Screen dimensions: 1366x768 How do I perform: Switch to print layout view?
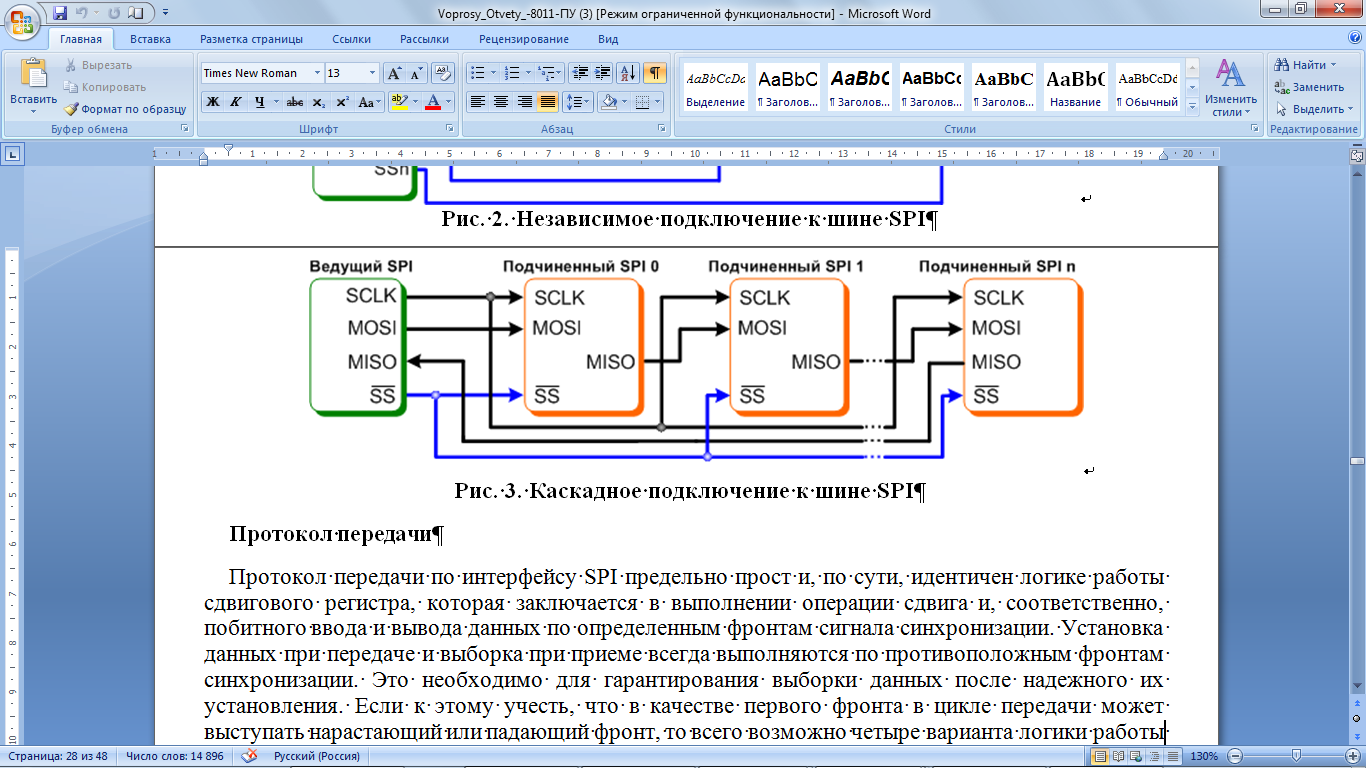coord(1100,756)
